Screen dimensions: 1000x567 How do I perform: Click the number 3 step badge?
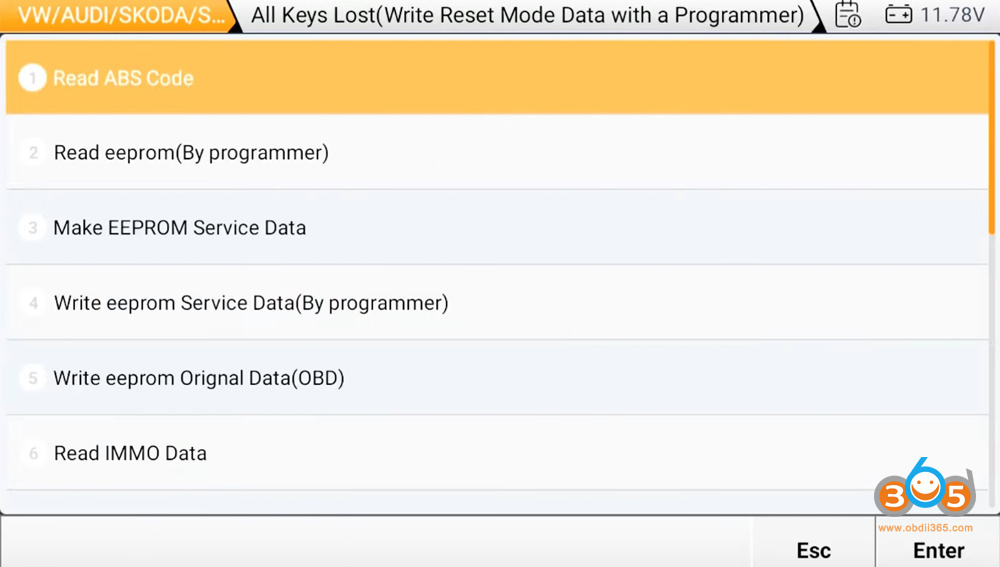33,228
